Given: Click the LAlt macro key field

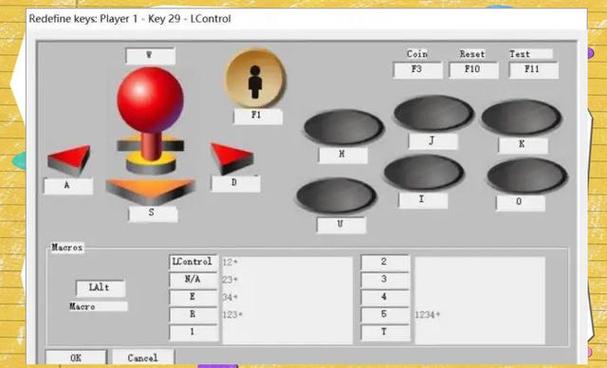Looking at the screenshot, I should point(100,288).
